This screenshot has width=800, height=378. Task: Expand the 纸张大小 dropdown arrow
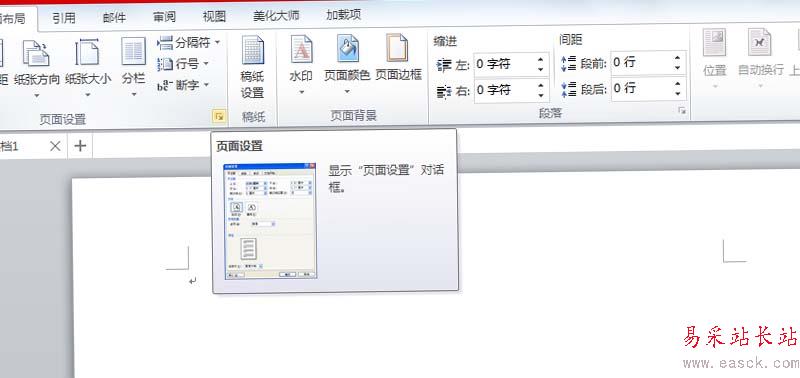[x=88, y=95]
